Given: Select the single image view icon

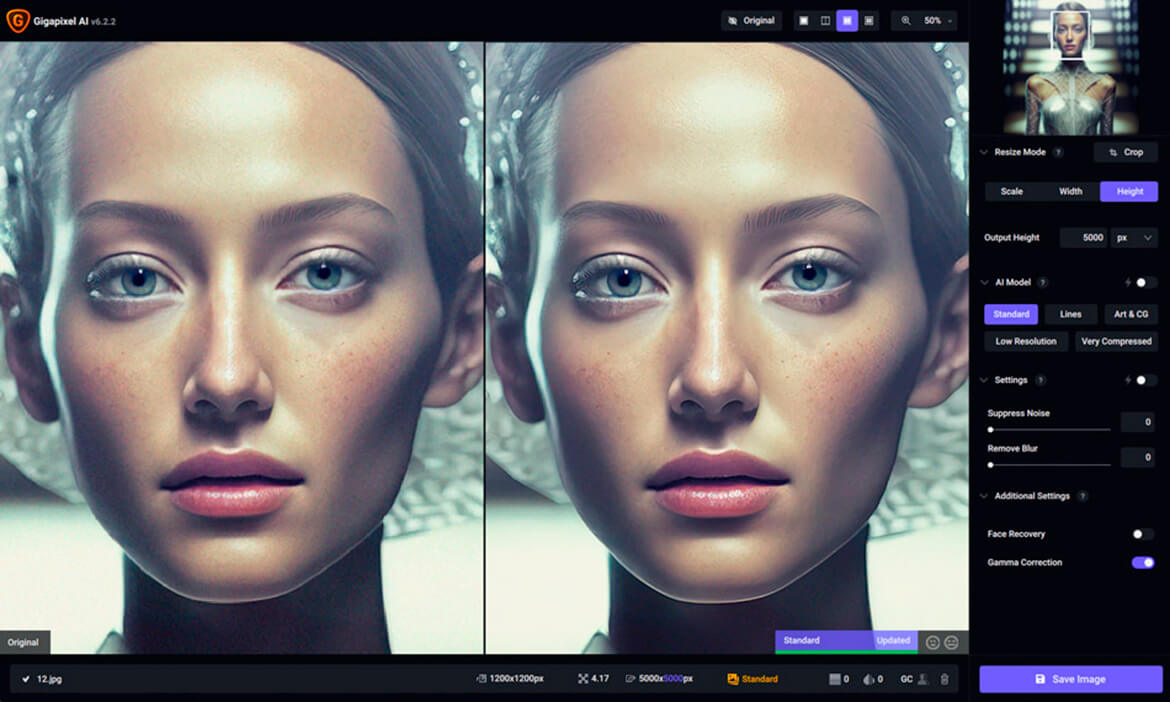Looking at the screenshot, I should pos(803,21).
